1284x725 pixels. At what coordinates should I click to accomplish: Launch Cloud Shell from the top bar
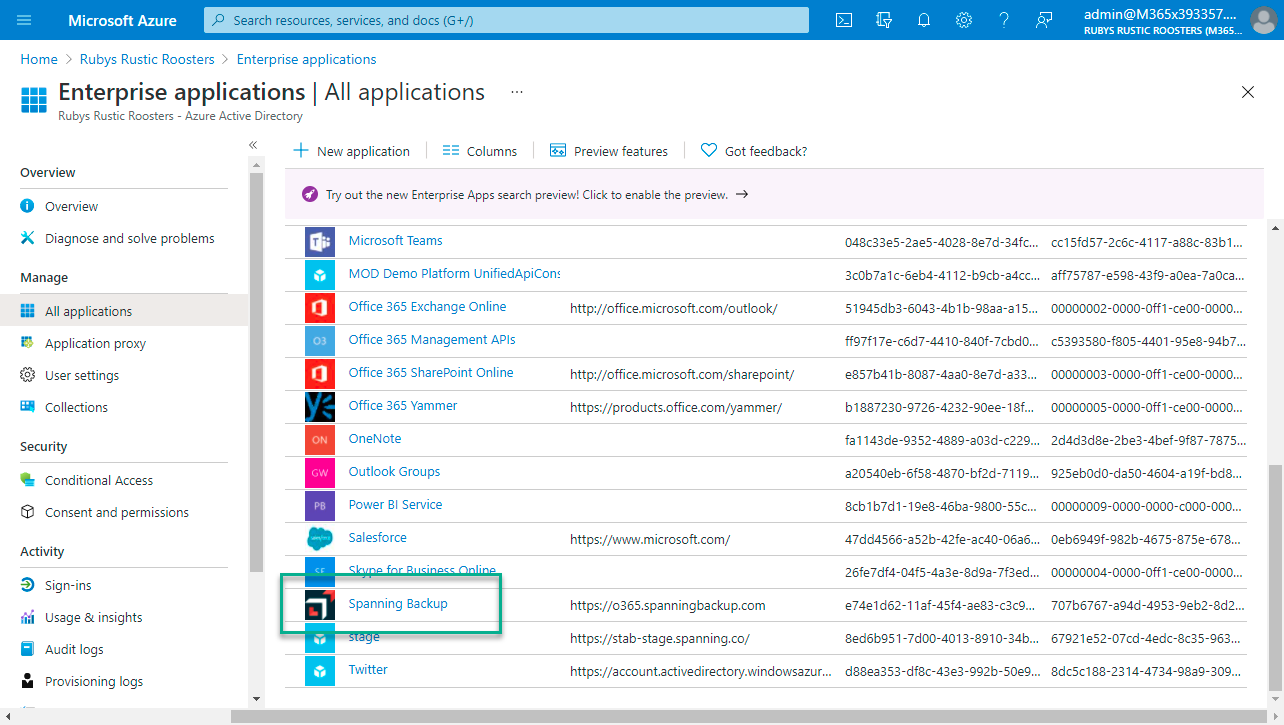pos(844,20)
